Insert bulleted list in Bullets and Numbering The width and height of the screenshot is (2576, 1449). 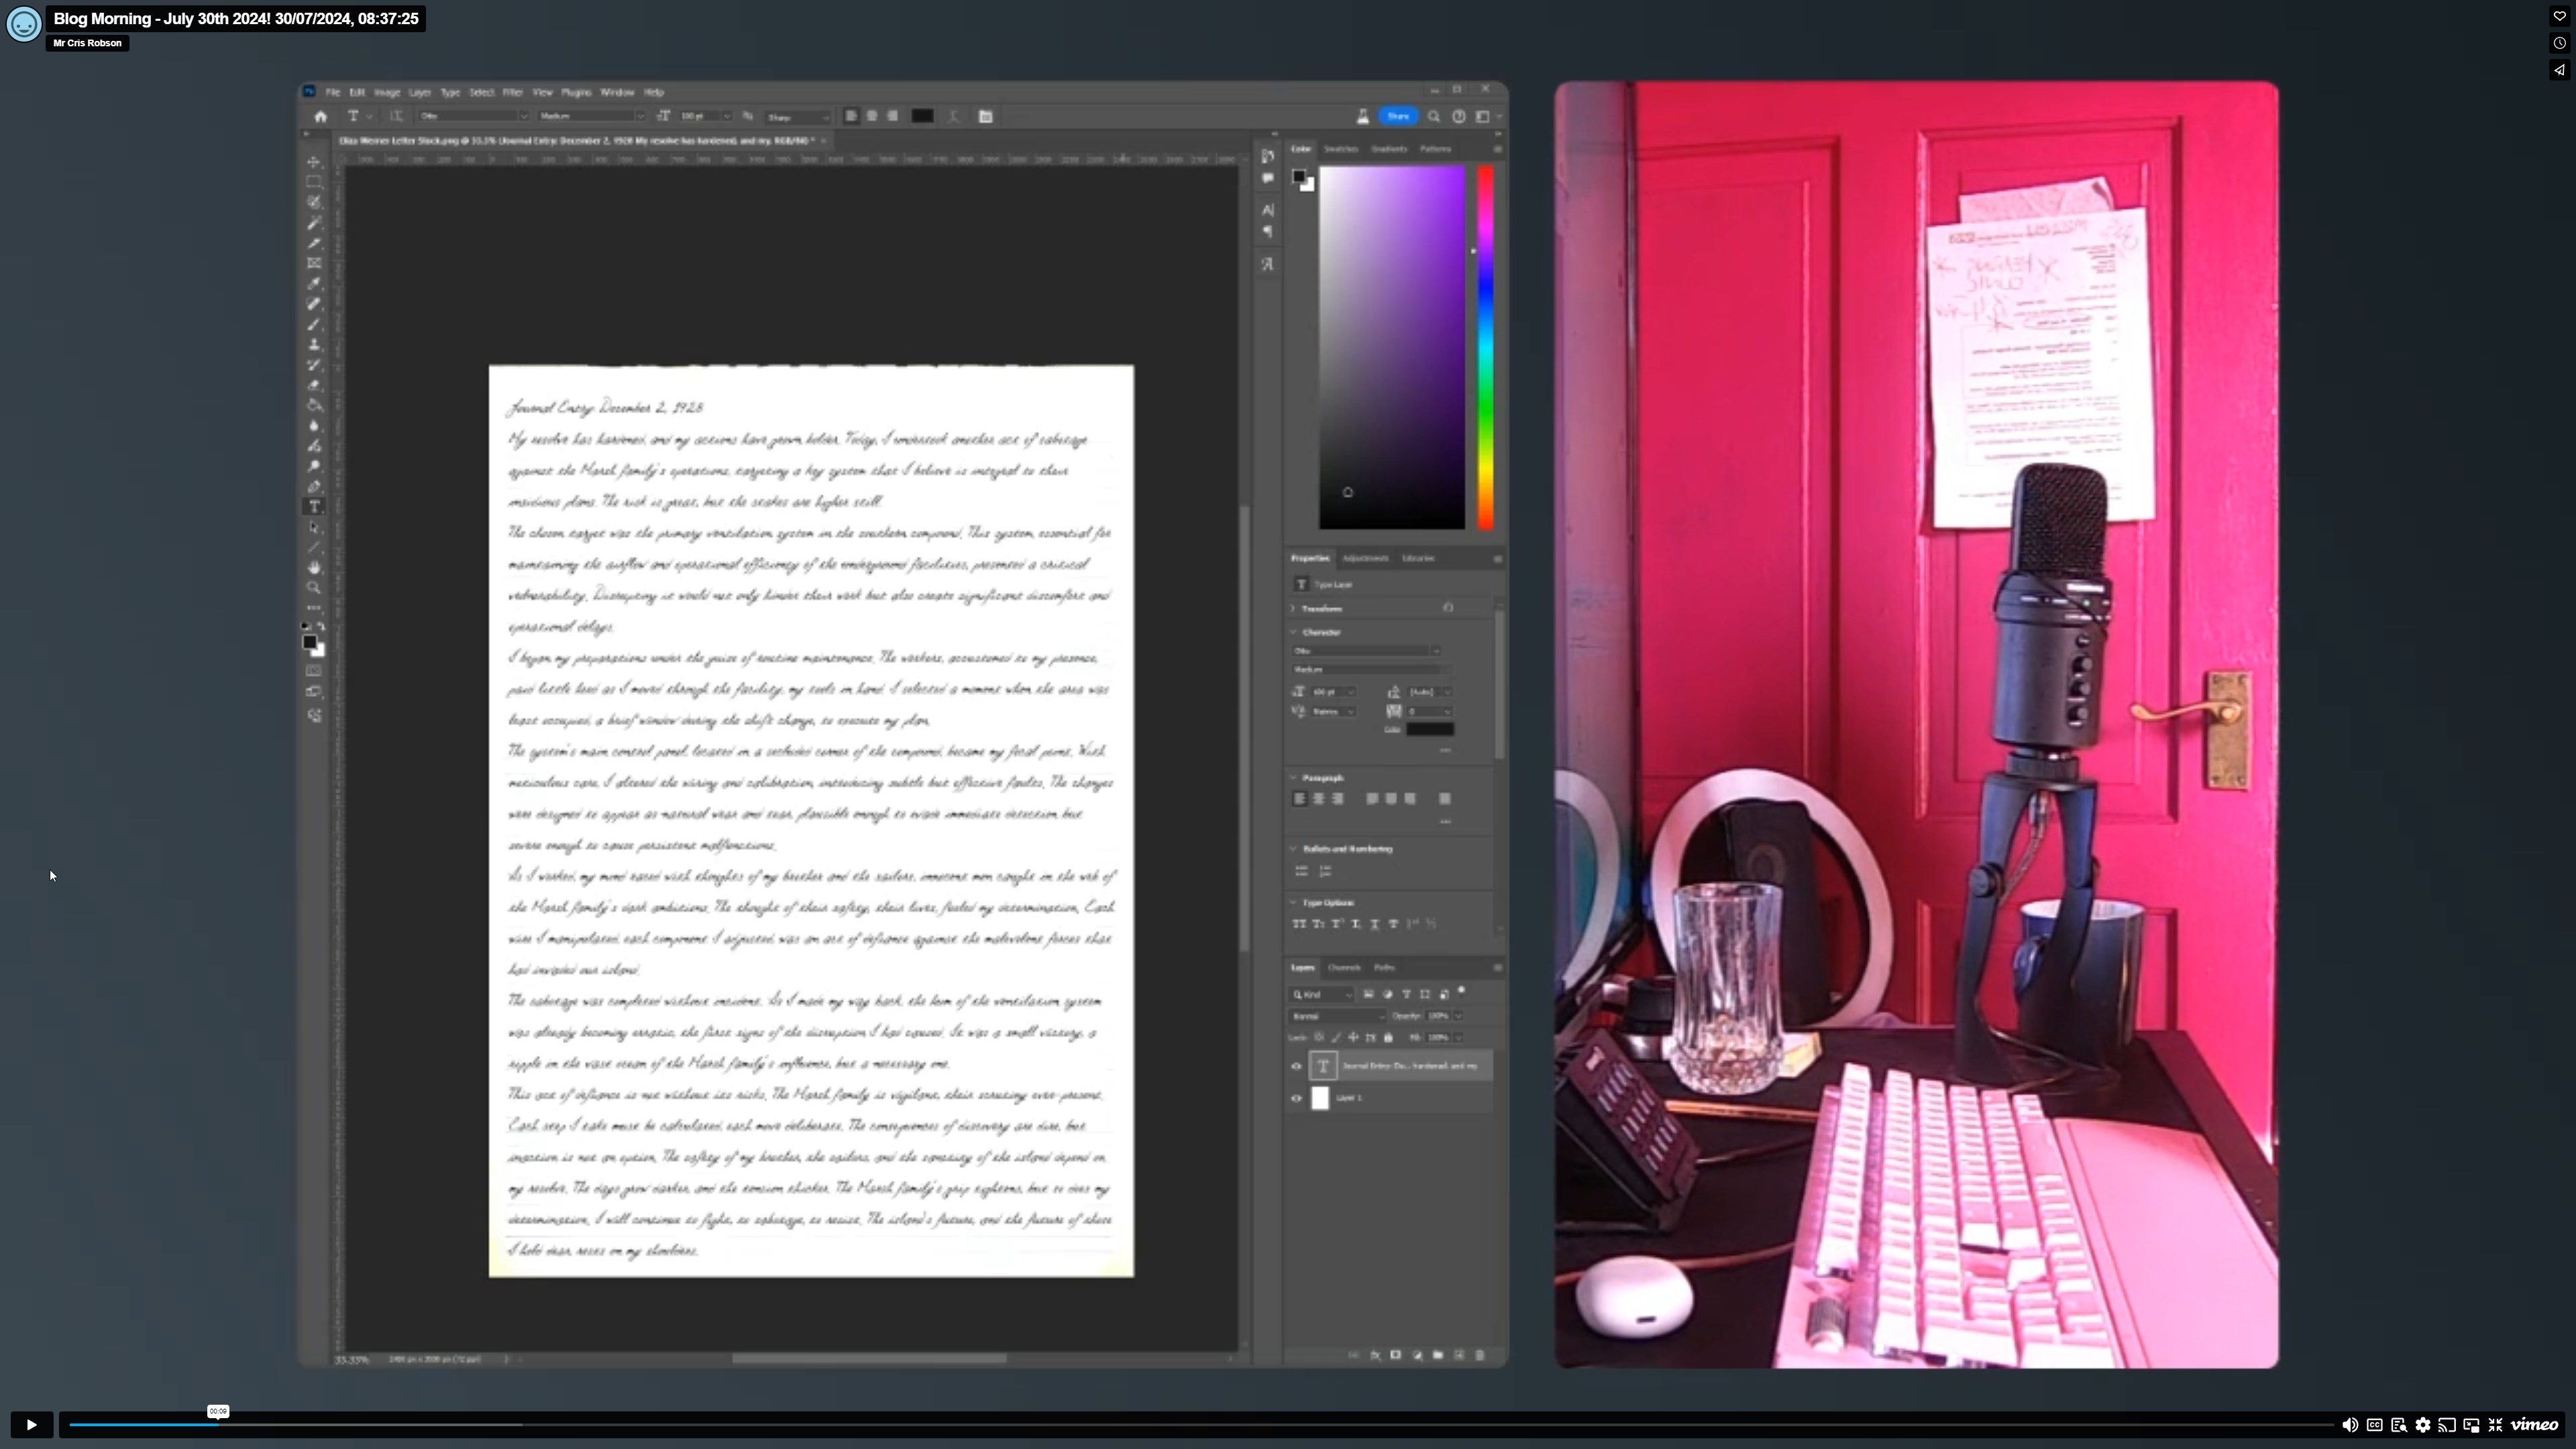point(1302,871)
